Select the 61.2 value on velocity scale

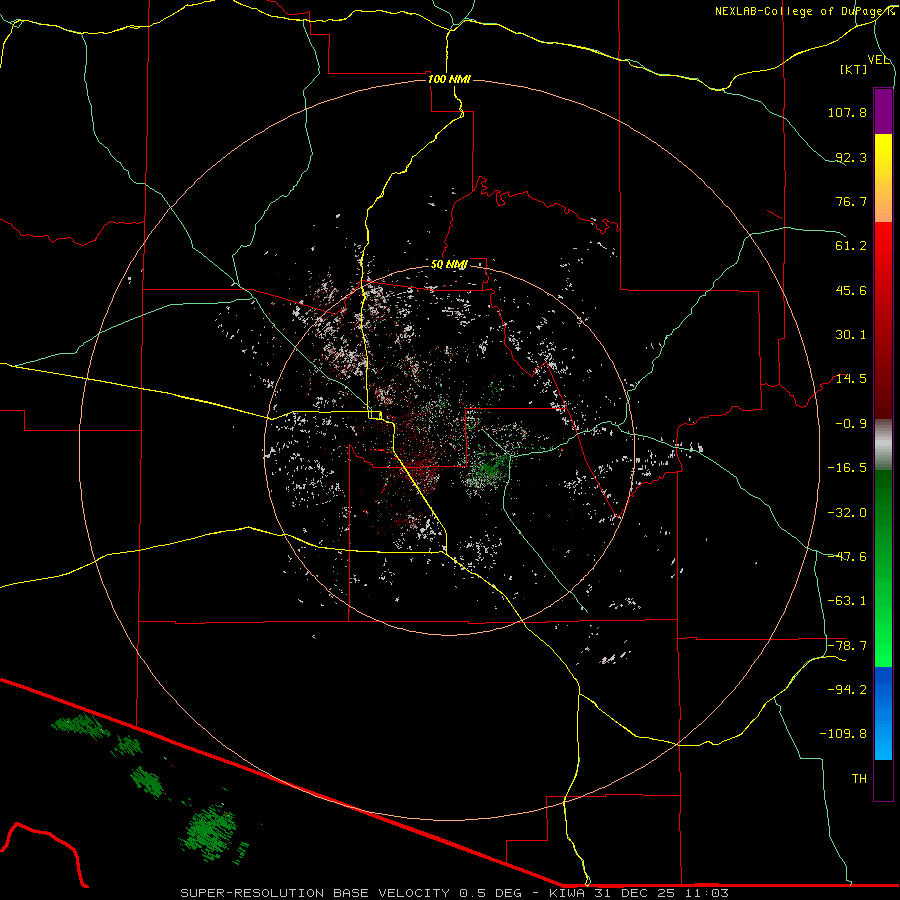coord(851,246)
